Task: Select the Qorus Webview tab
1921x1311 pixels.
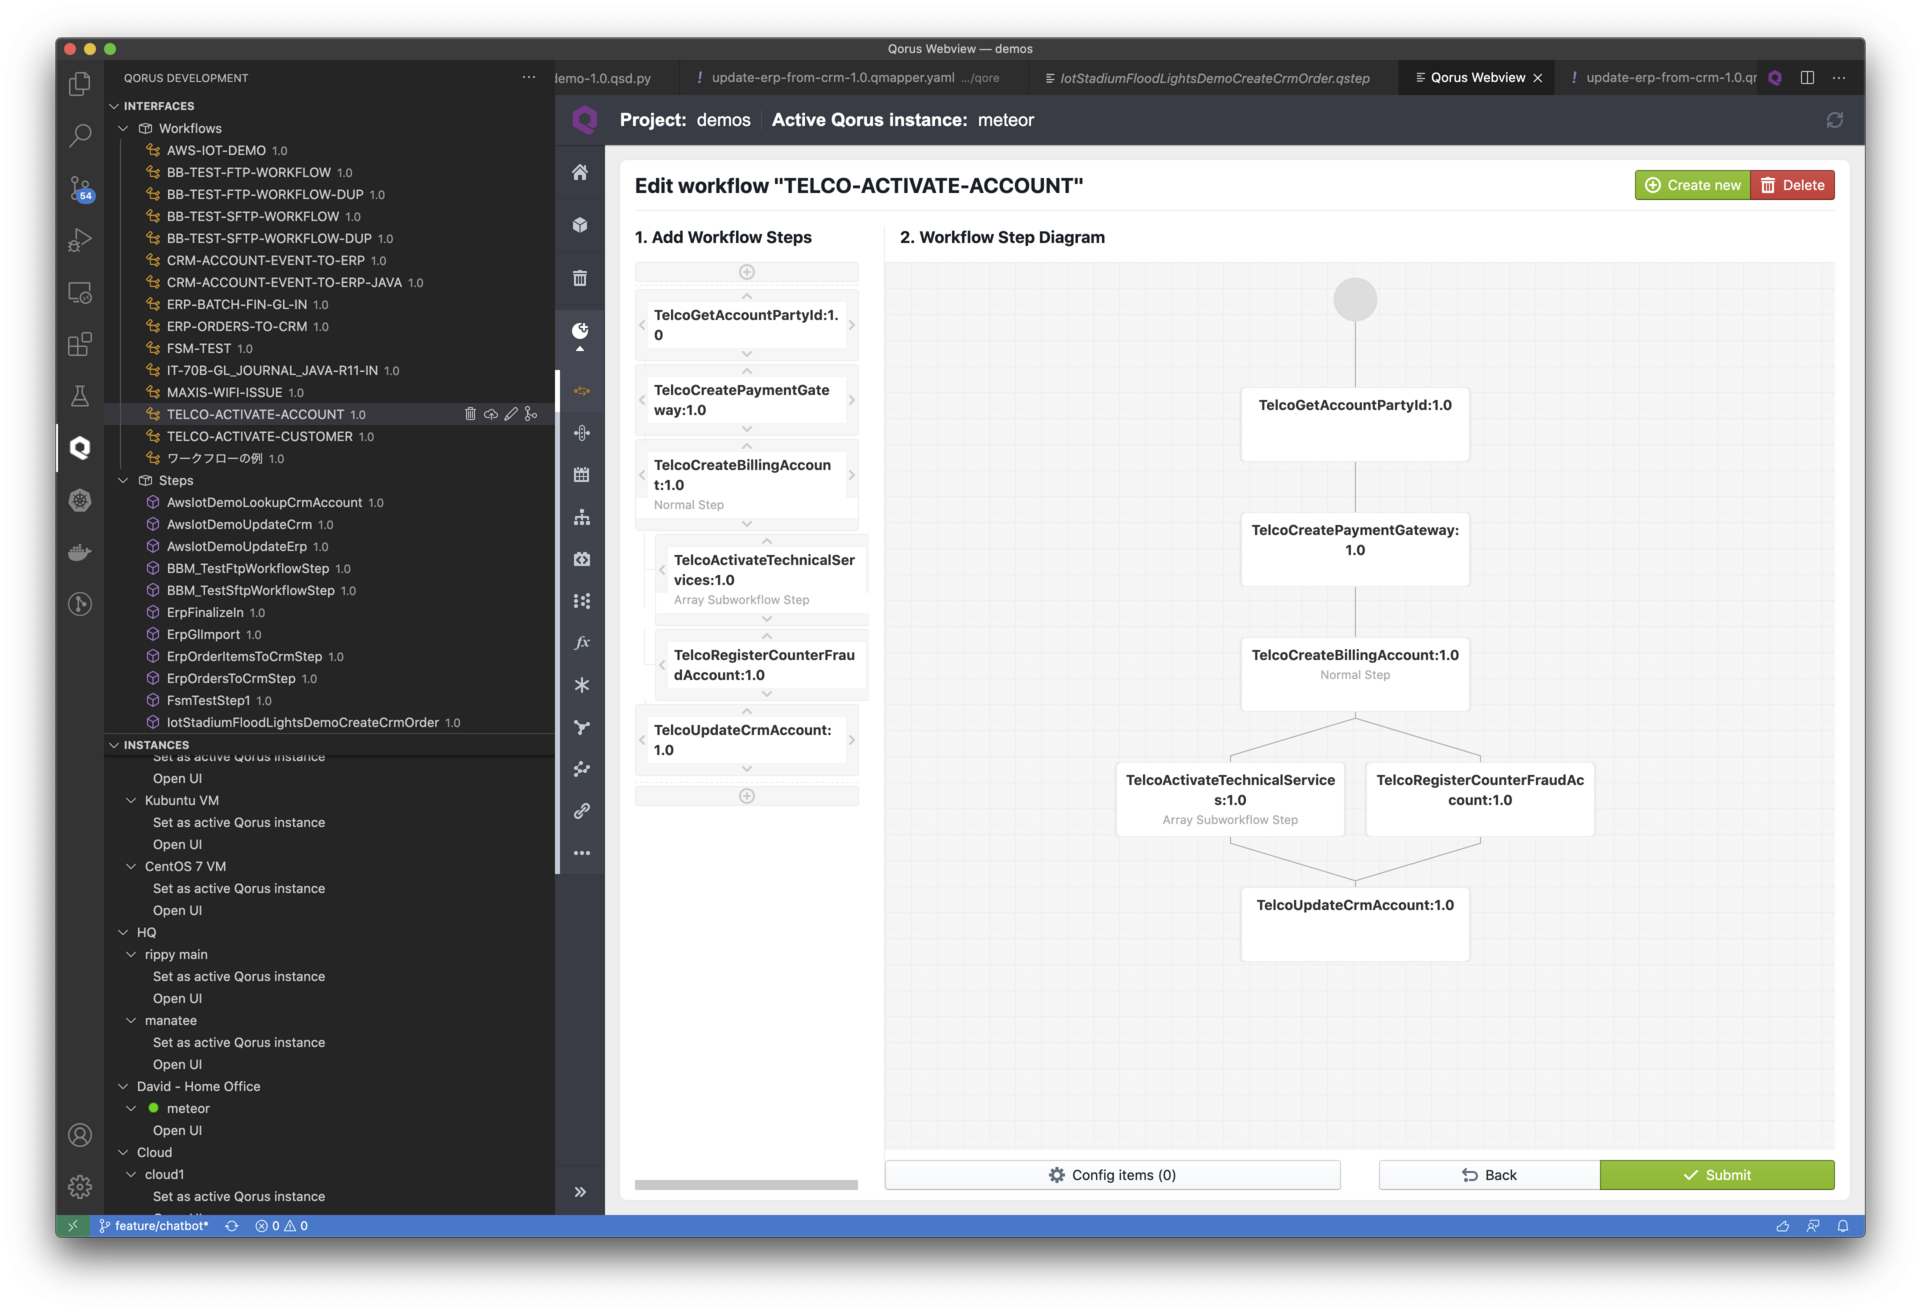Action: pyautogui.click(x=1477, y=78)
